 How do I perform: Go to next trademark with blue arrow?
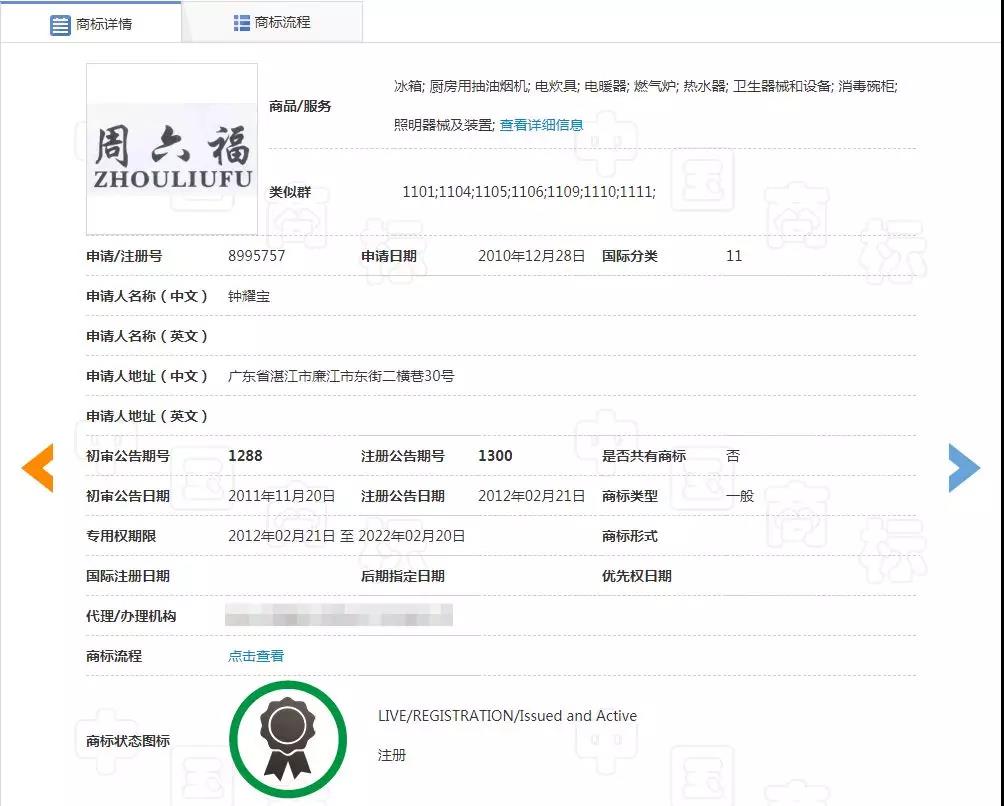click(964, 467)
